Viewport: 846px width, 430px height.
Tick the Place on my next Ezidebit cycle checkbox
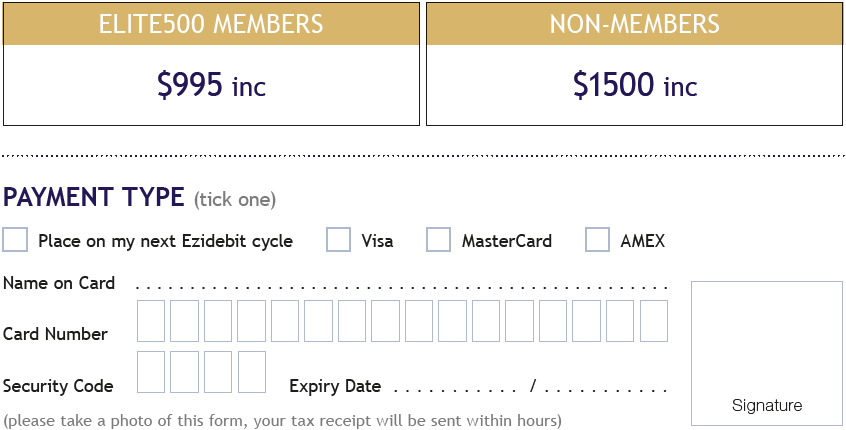(15, 240)
